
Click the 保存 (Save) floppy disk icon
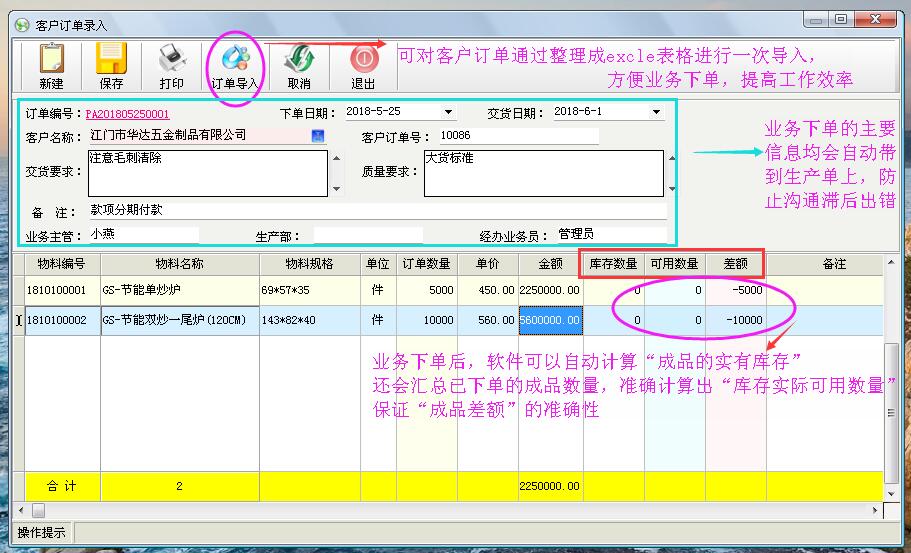click(x=111, y=66)
